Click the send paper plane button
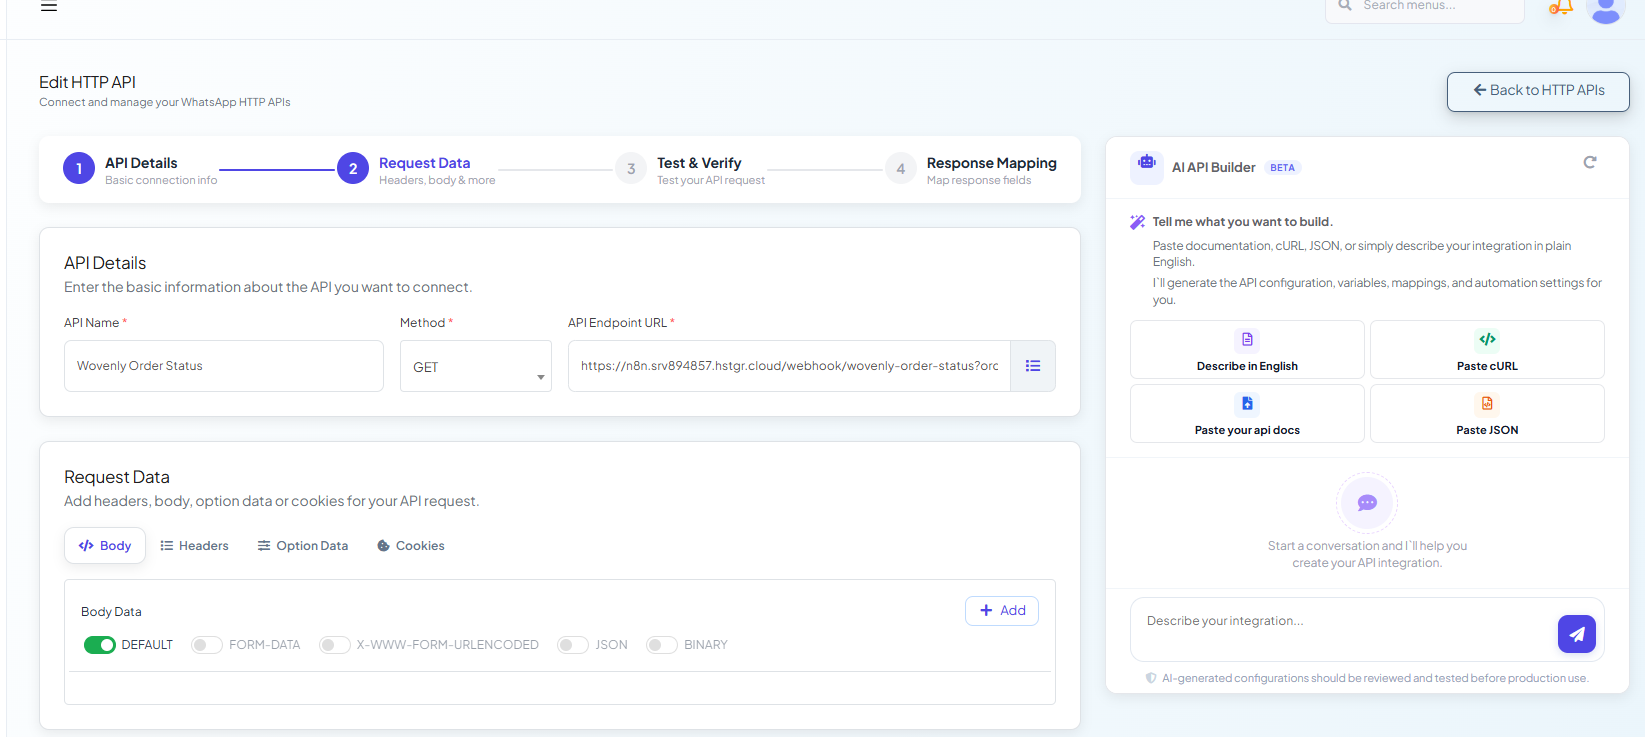1645x737 pixels. click(x=1577, y=634)
